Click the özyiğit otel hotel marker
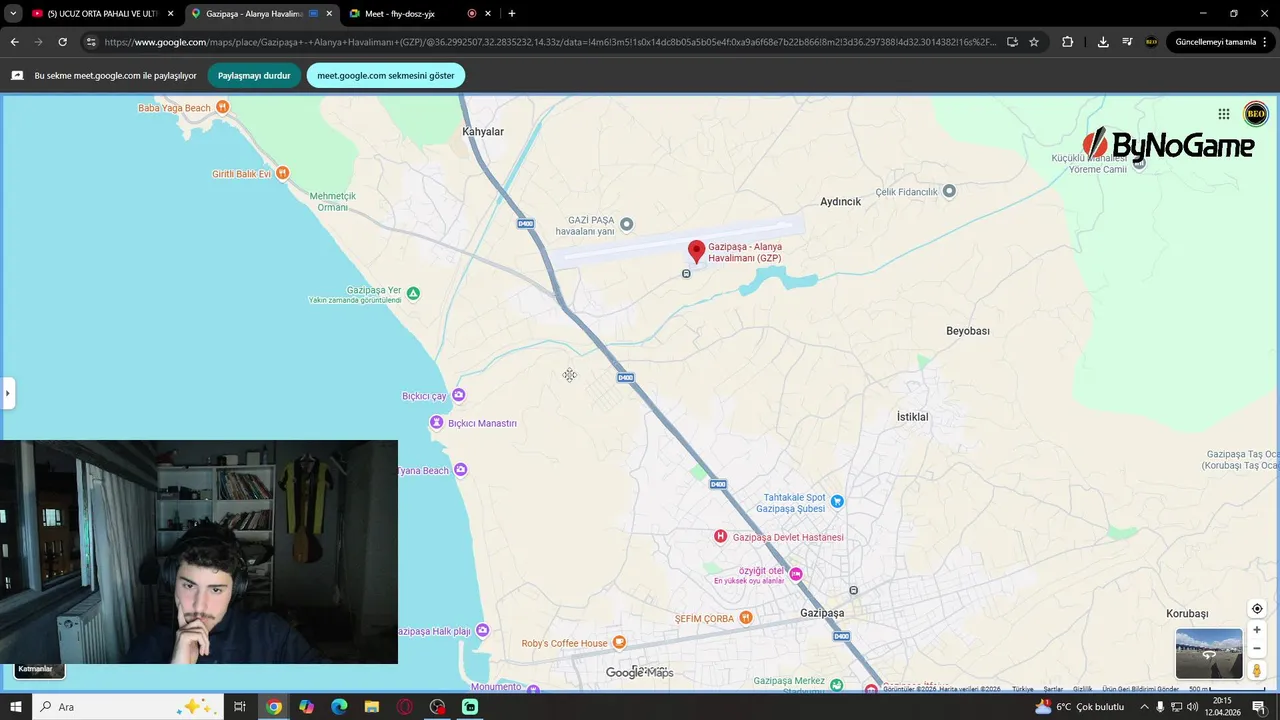The width and height of the screenshot is (1280, 720). click(796, 574)
